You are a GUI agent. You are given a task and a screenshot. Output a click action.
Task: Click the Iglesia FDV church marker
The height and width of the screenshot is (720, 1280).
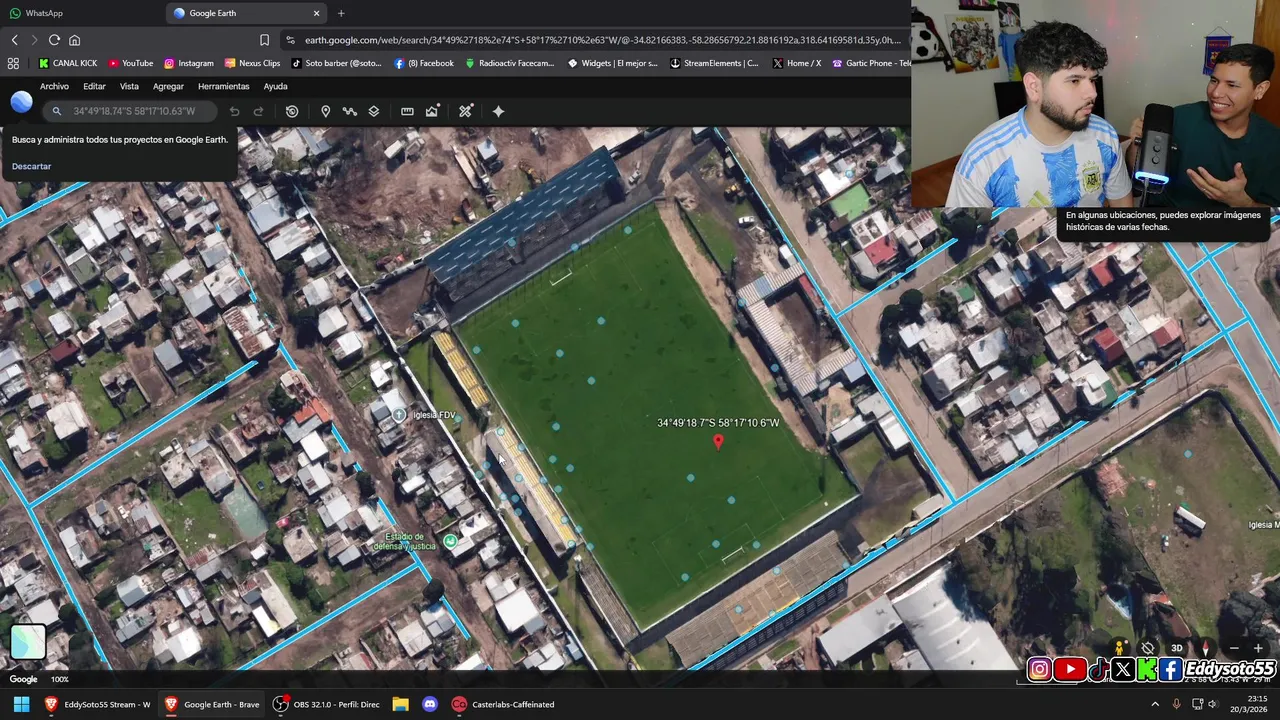pyautogui.click(x=399, y=415)
